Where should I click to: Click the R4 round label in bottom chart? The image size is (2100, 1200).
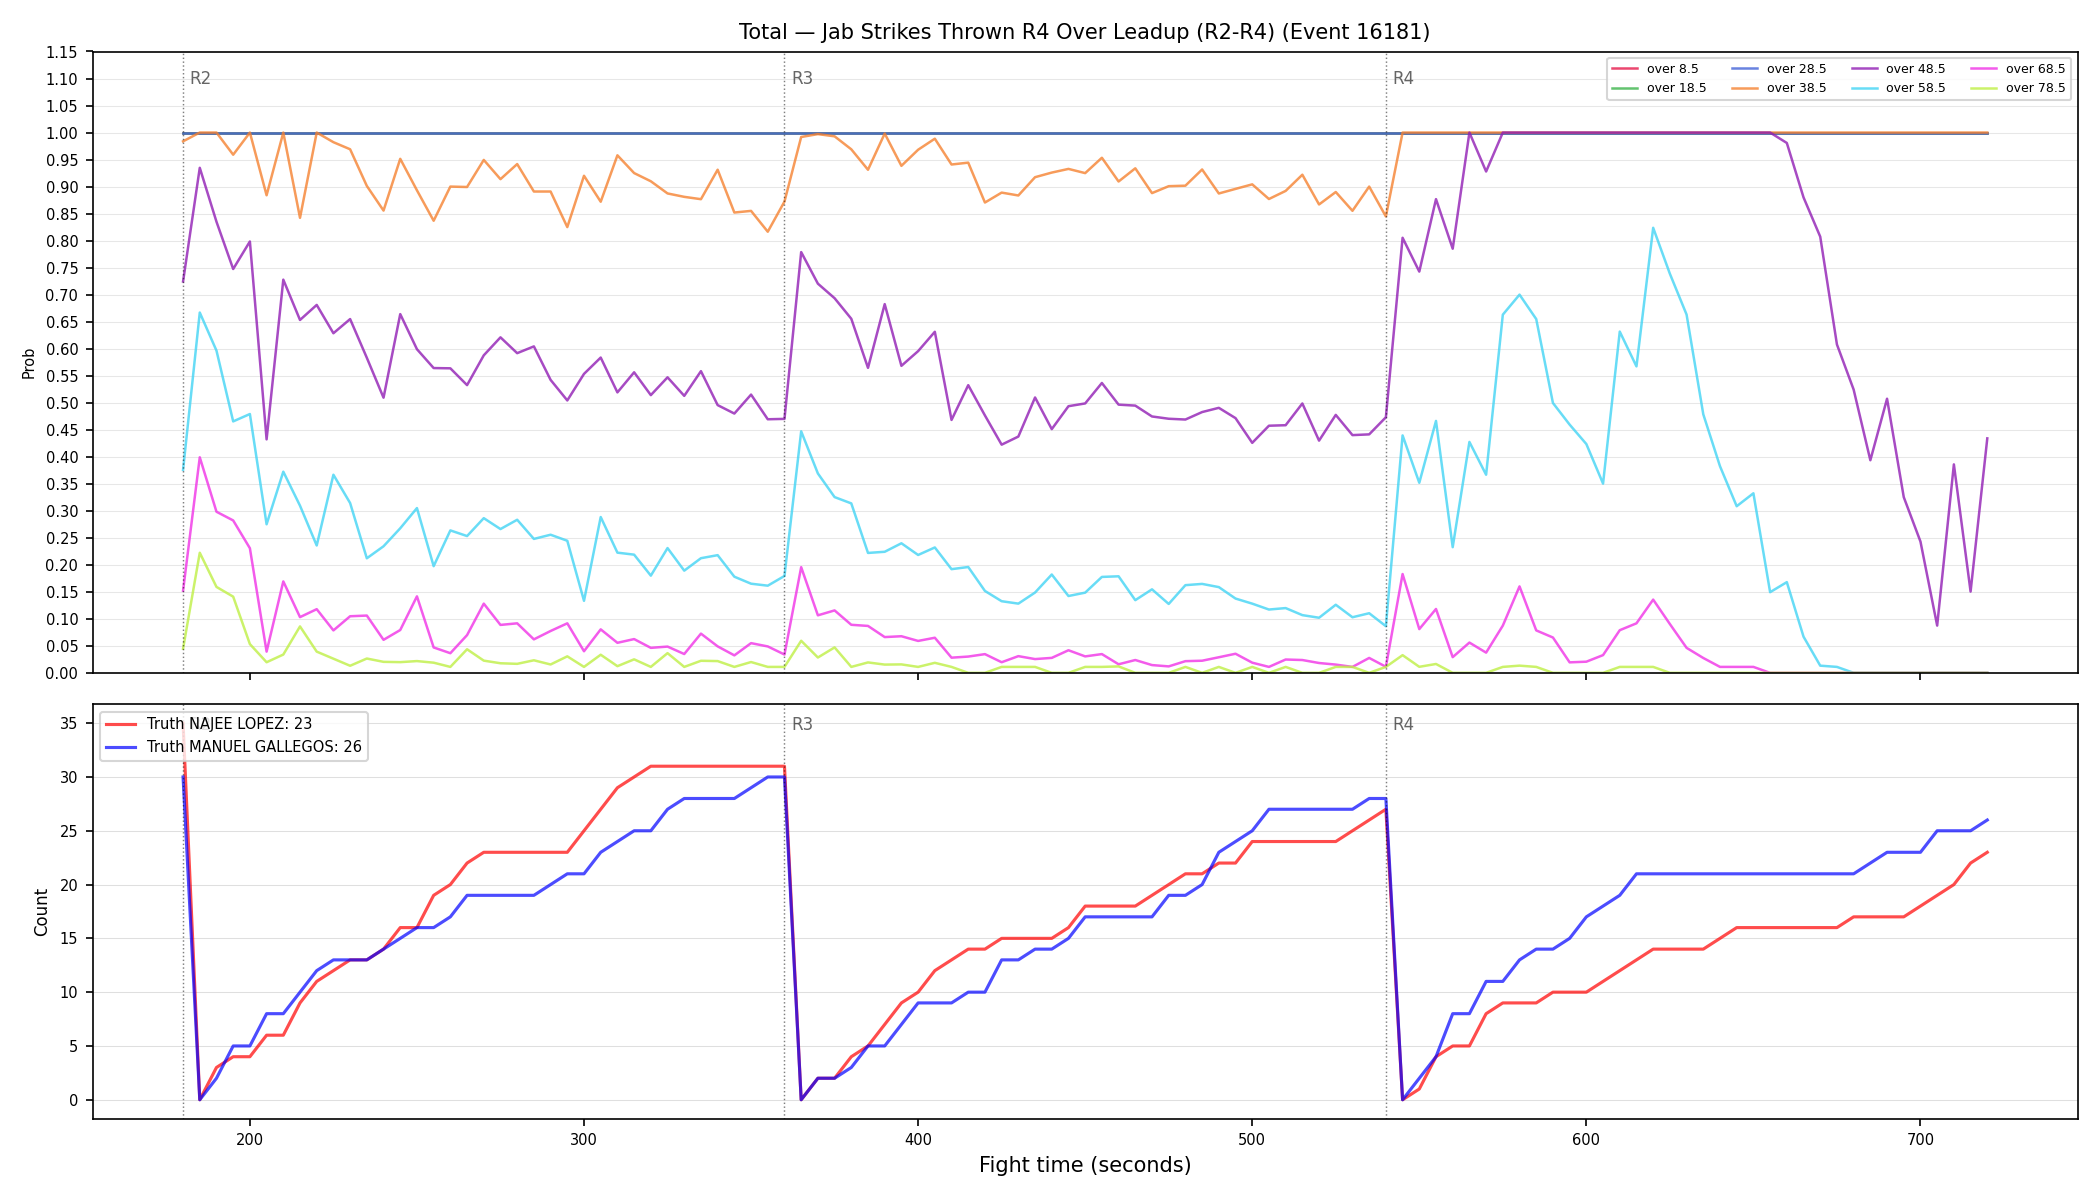pos(1403,724)
